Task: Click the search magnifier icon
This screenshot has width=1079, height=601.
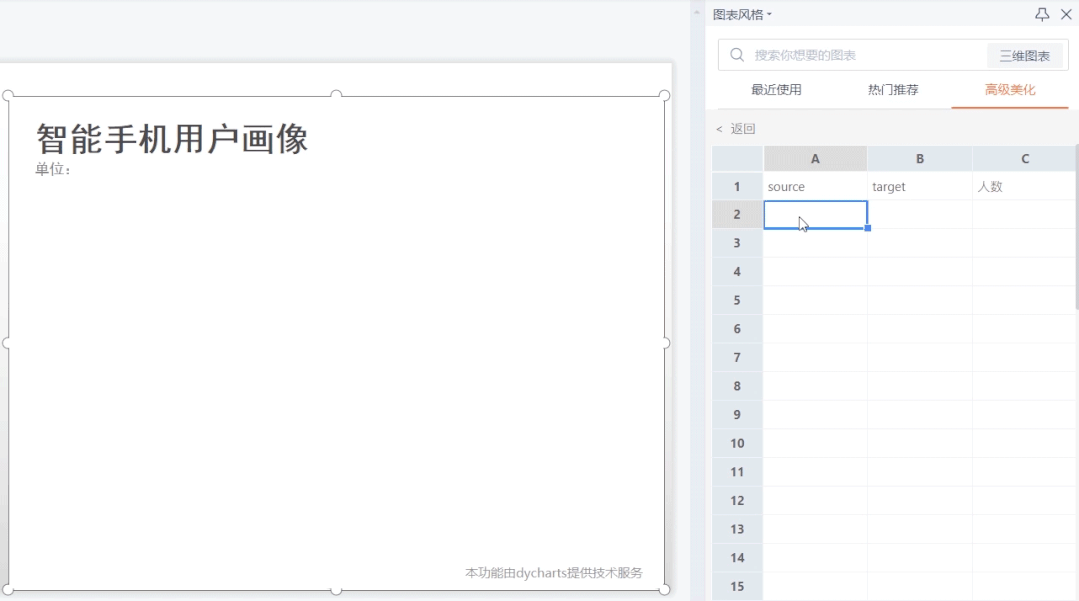Action: click(737, 55)
